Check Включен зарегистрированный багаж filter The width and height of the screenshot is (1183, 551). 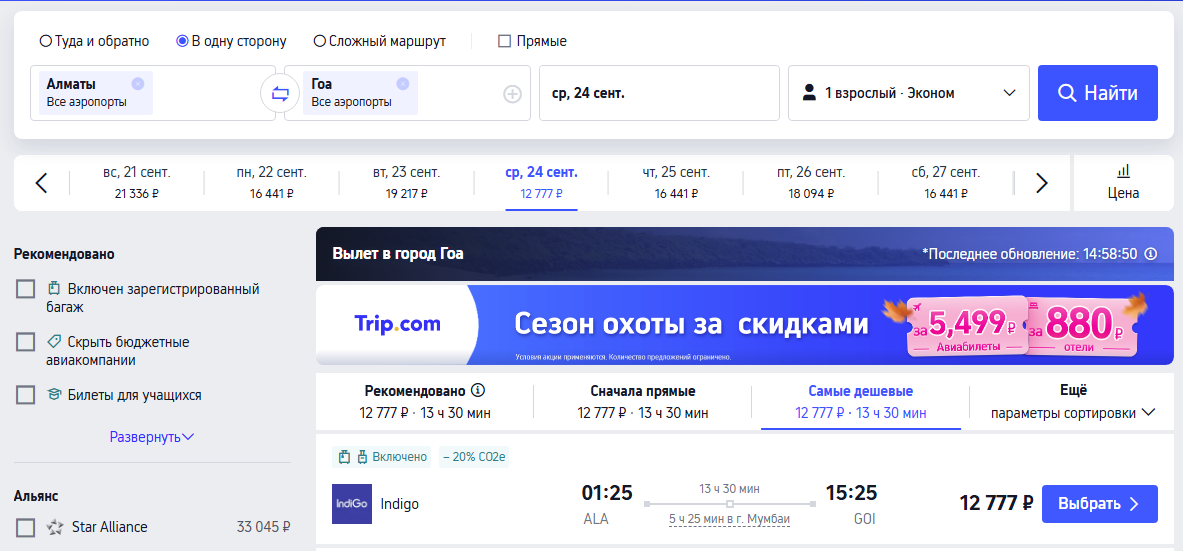pos(26,289)
